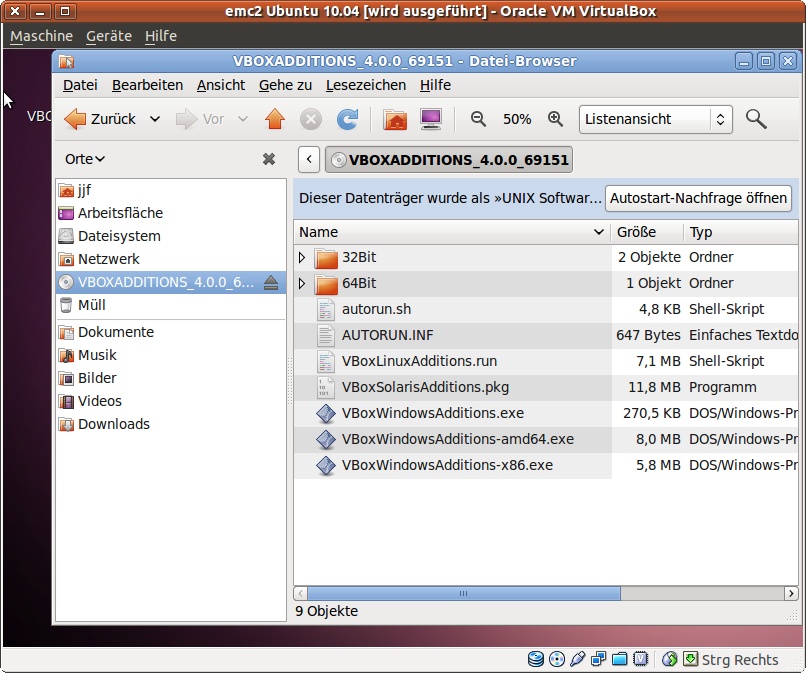Open the Listenansicht view mode dropdown
Screen dimensions: 806x673
pyautogui.click(x=655, y=119)
